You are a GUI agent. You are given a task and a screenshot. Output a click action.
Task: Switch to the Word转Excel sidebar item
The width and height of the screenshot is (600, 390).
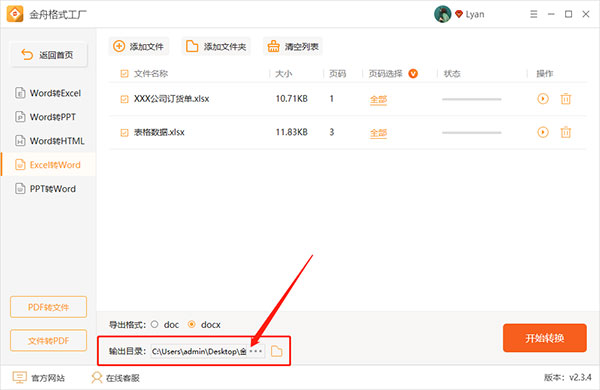pyautogui.click(x=48, y=93)
